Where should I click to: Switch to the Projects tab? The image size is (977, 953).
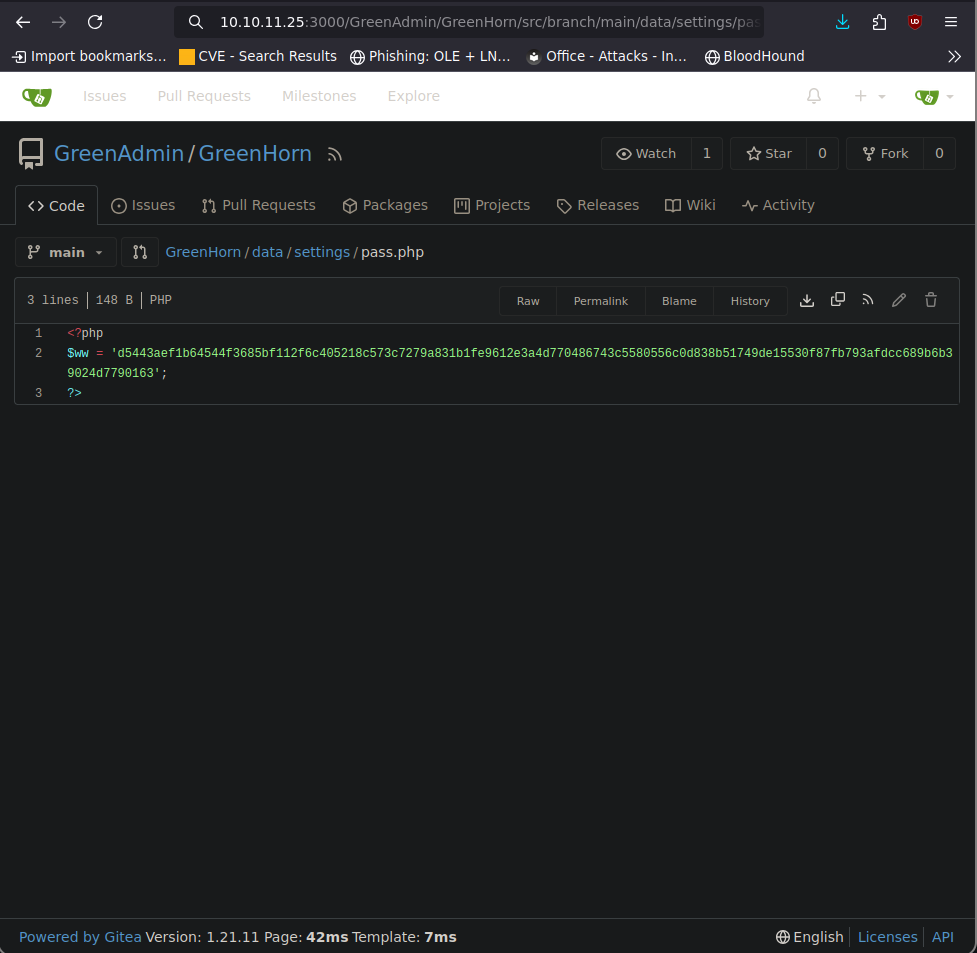click(x=492, y=206)
